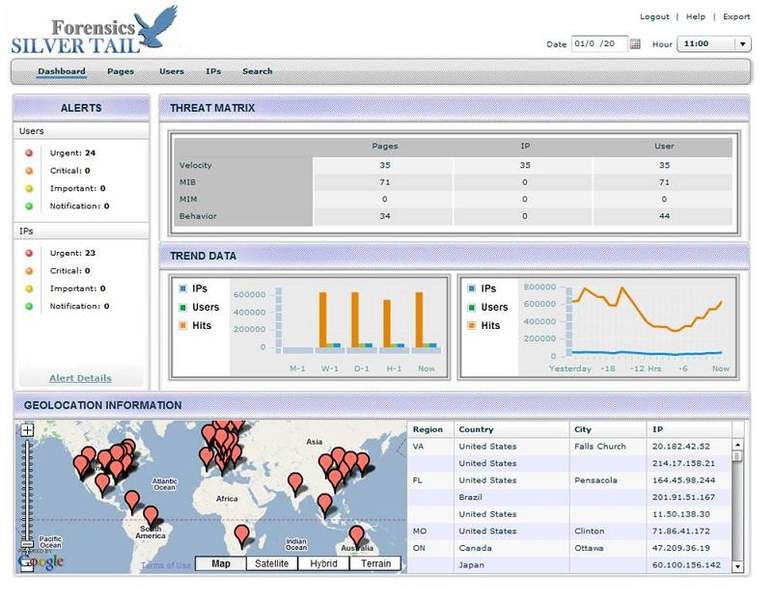Select IP address 214.17.158.21
This screenshot has height=600, width=774.
(x=683, y=463)
